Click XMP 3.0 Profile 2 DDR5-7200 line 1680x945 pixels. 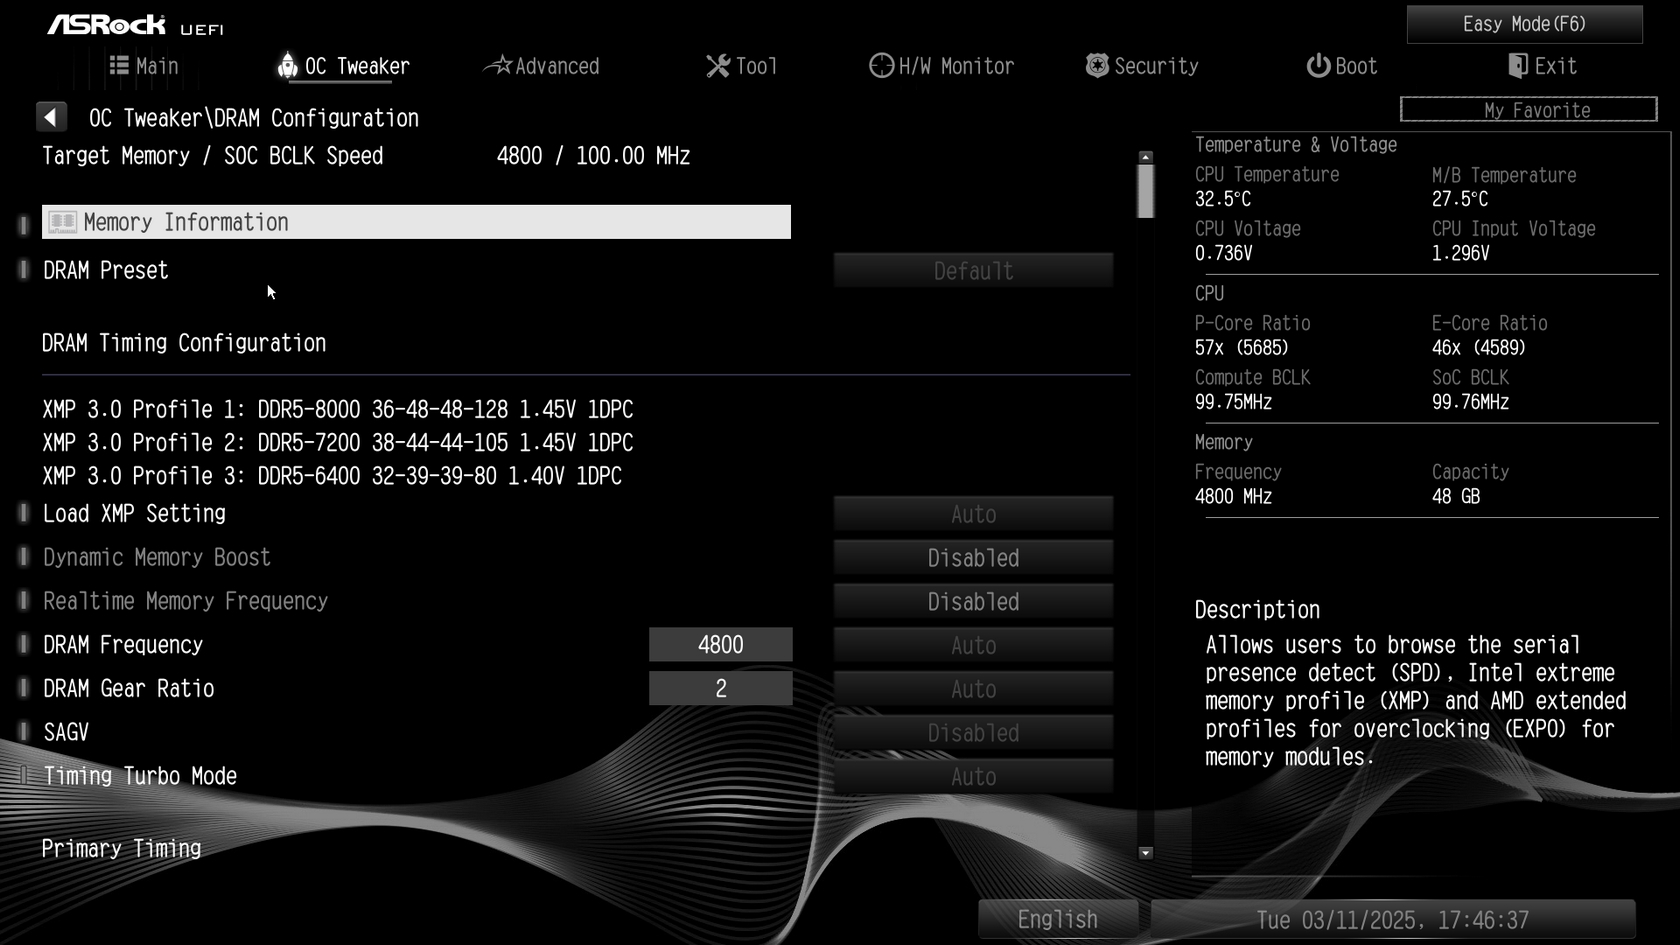click(338, 443)
